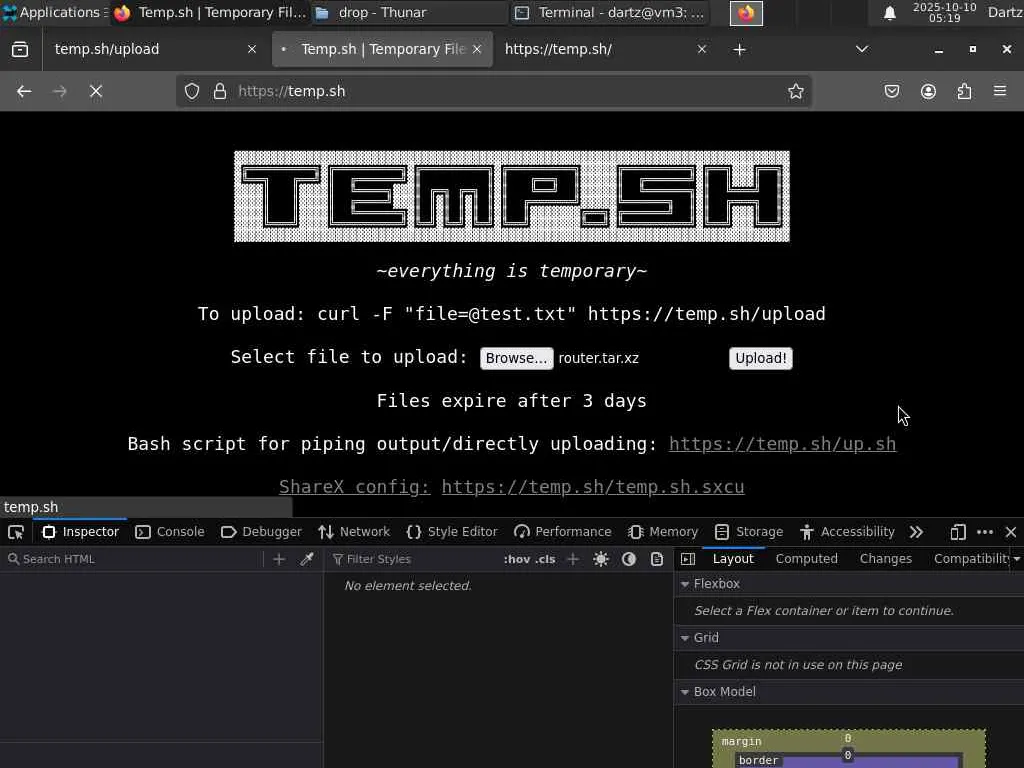The height and width of the screenshot is (768, 1024).
Task: Open the temp.sh/up.sh link
Action: (x=782, y=444)
